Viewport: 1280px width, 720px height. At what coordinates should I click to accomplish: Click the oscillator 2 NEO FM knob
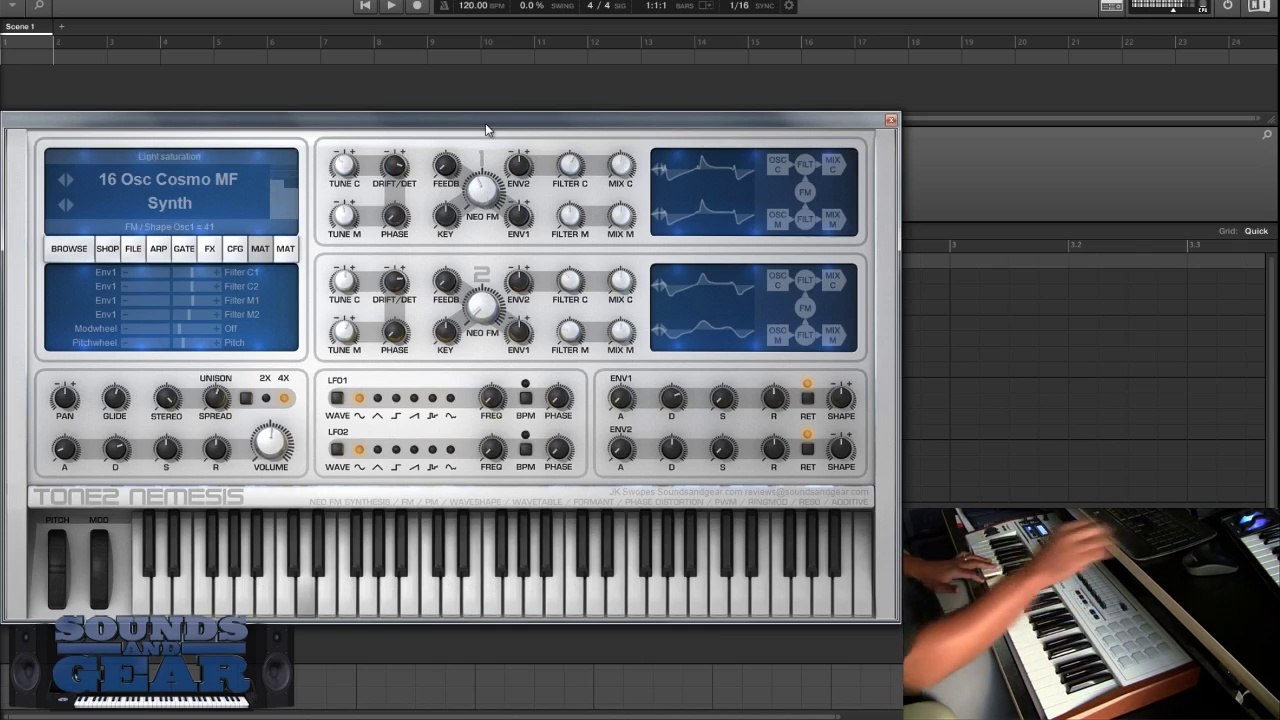click(482, 306)
